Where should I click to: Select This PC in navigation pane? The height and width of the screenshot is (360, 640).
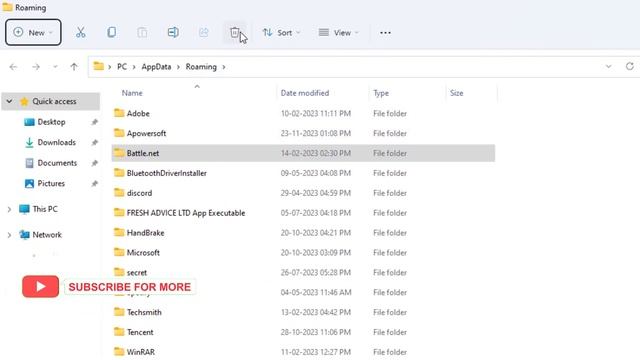coord(45,209)
